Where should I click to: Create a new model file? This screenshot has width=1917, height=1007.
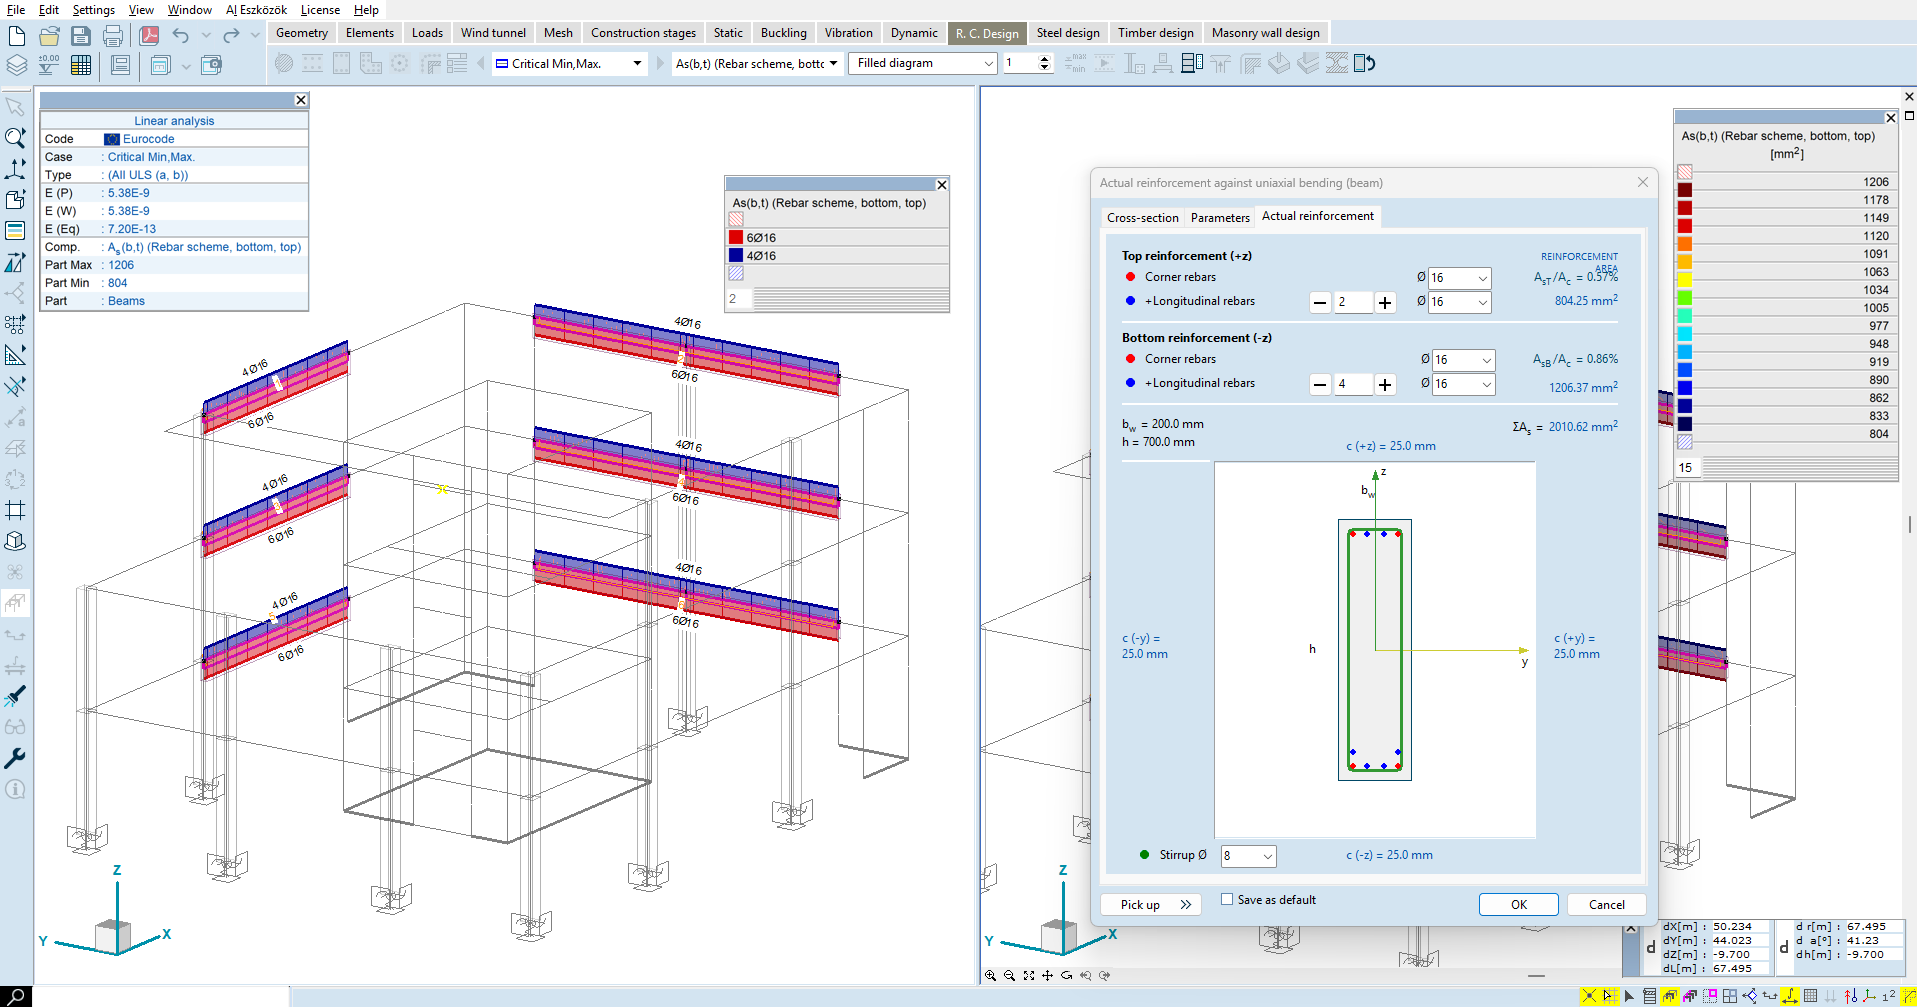click(x=16, y=36)
